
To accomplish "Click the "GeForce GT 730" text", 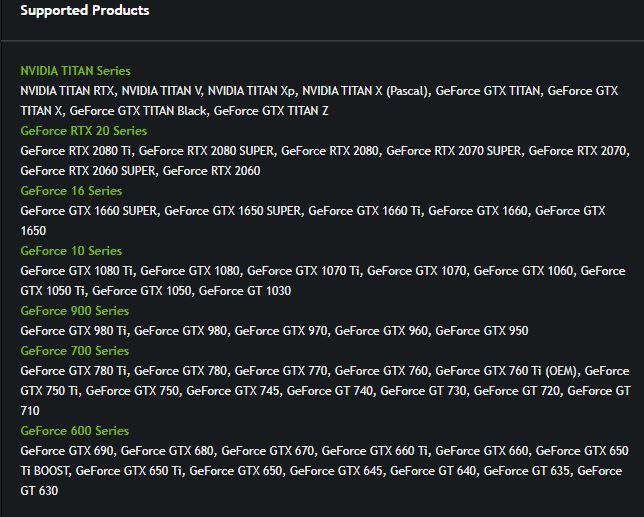I will [x=423, y=391].
